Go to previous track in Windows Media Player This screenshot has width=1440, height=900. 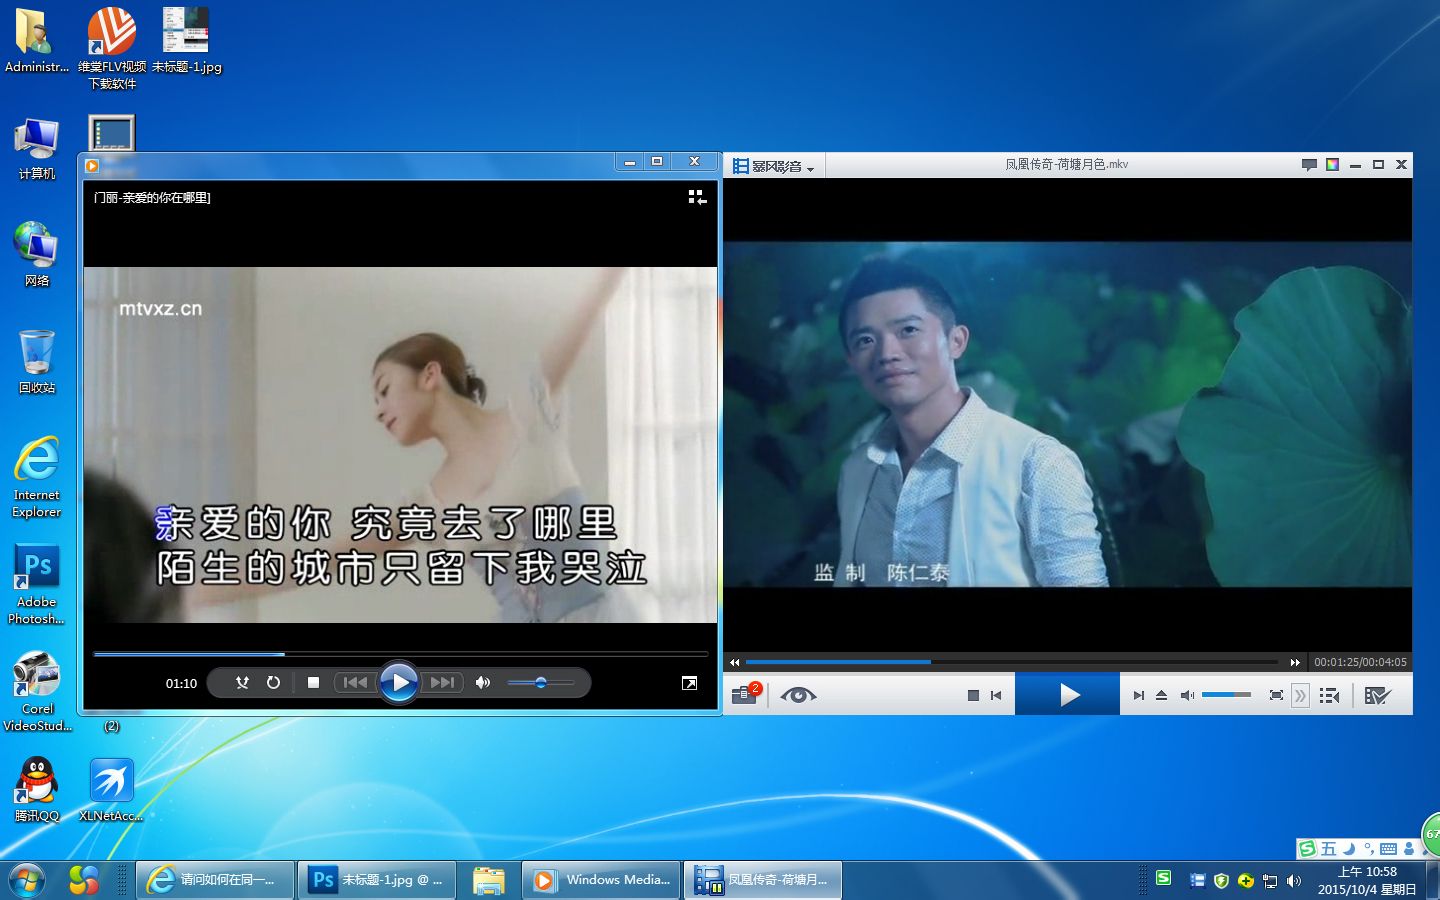(x=355, y=683)
